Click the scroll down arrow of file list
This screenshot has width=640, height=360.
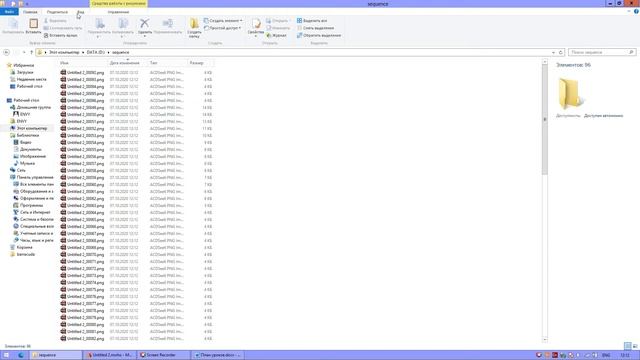(544, 340)
